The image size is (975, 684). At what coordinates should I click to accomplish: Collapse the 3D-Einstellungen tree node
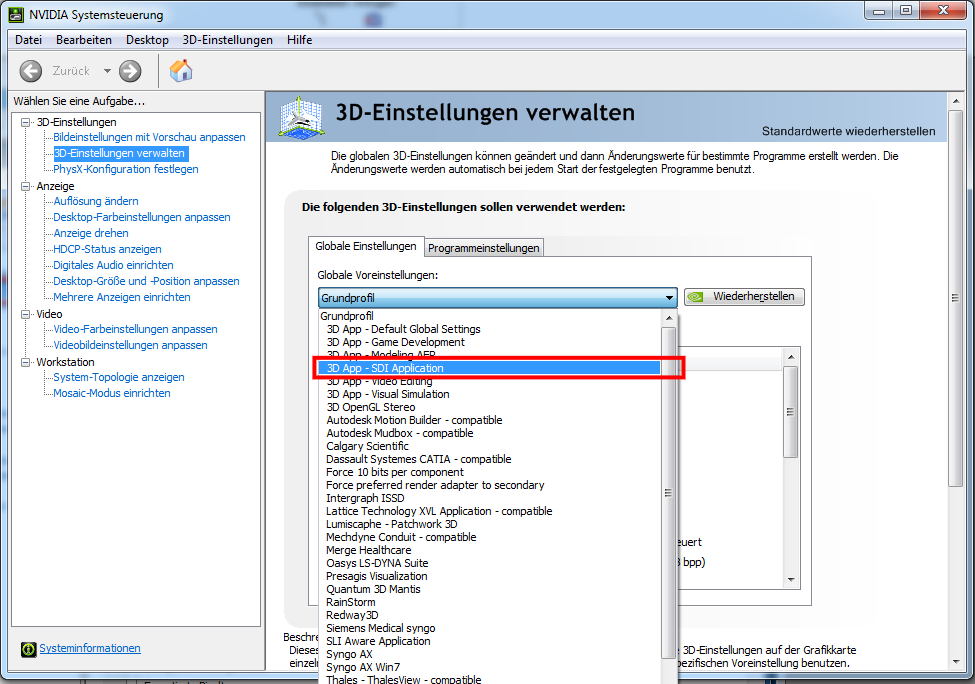tap(25, 122)
